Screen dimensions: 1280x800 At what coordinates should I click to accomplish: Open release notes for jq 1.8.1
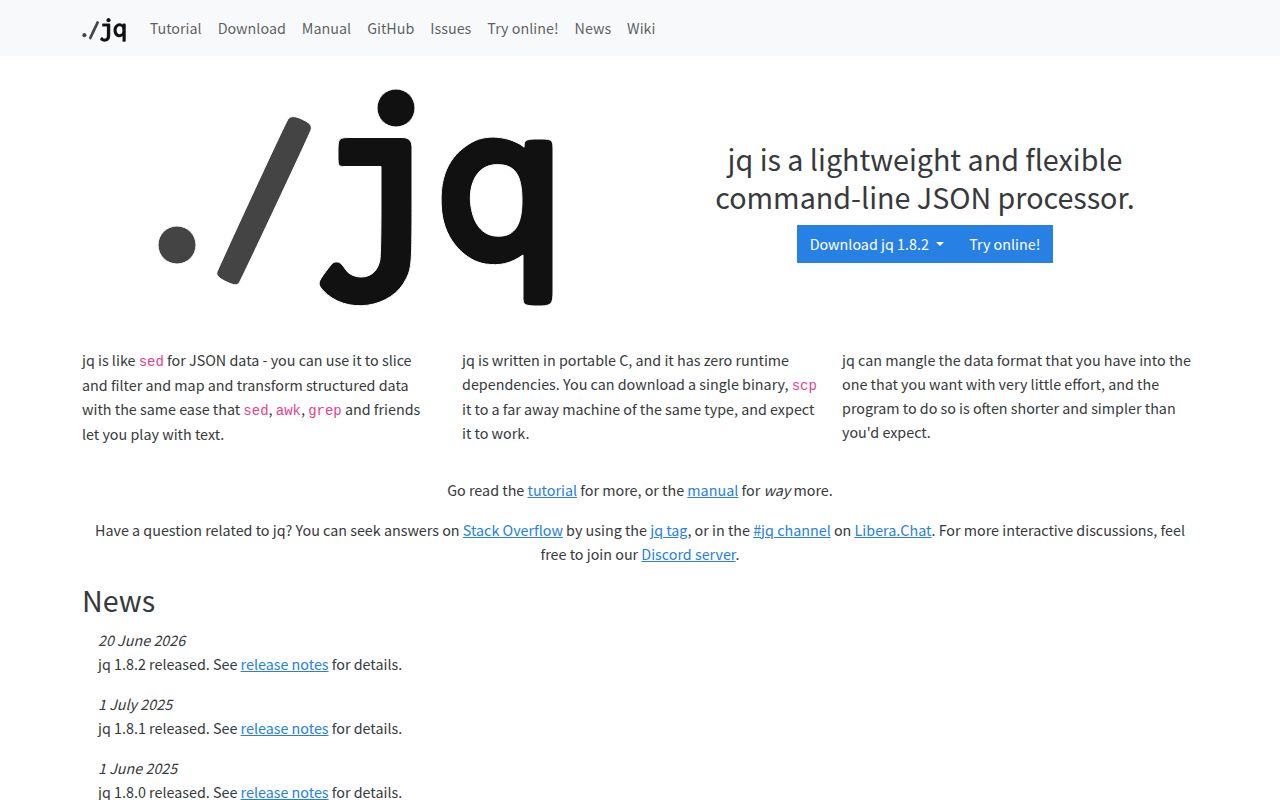click(285, 729)
